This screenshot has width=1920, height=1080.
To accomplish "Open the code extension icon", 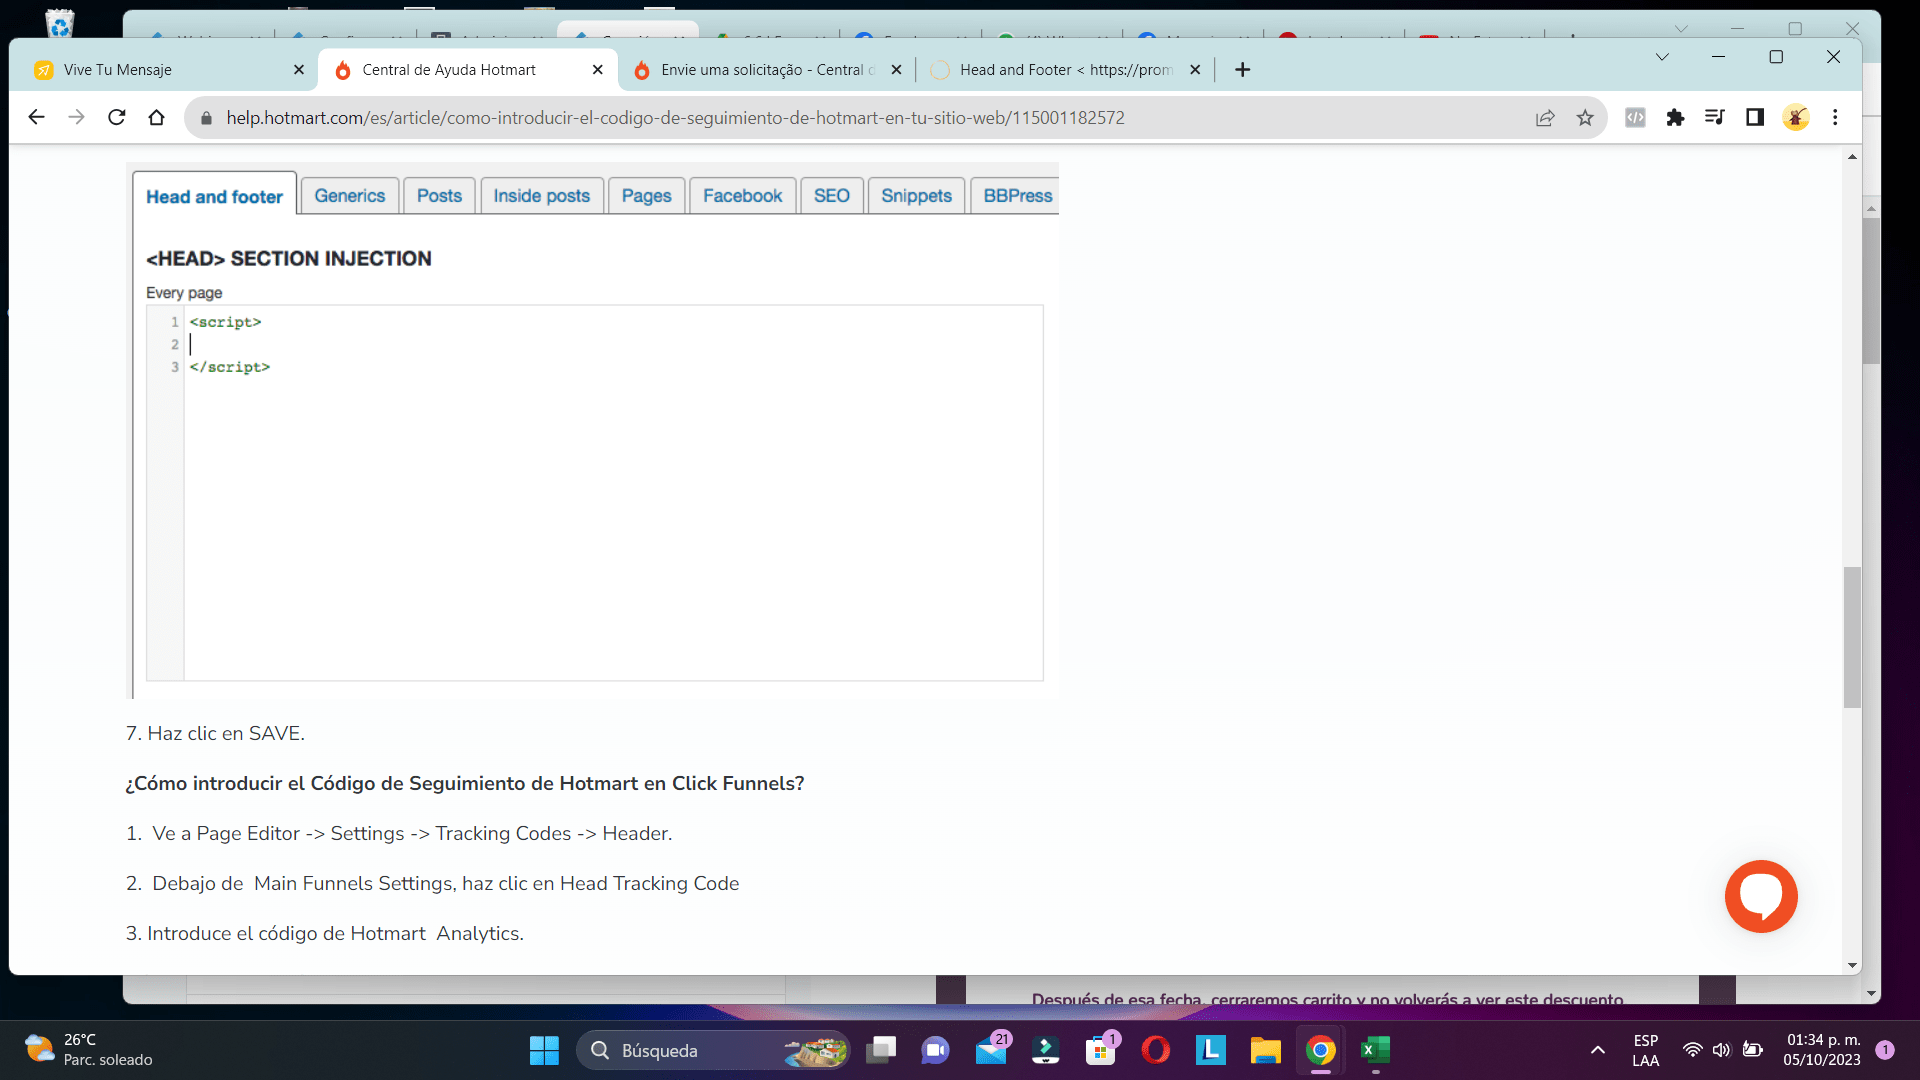I will [x=1635, y=117].
